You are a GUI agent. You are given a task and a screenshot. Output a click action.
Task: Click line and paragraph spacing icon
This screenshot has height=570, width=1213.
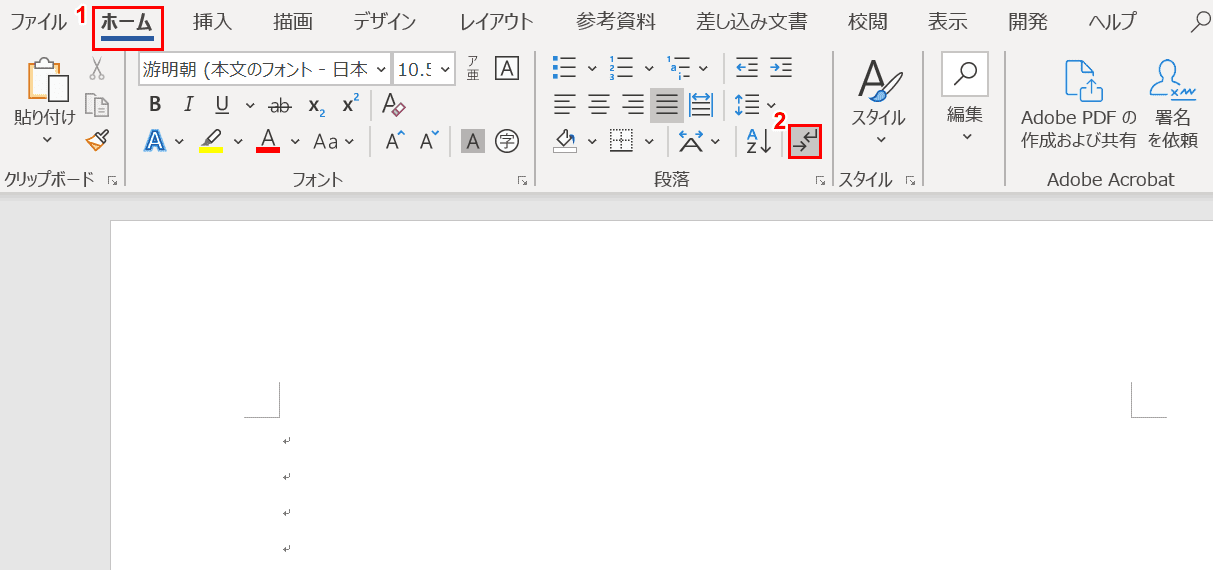click(x=747, y=104)
